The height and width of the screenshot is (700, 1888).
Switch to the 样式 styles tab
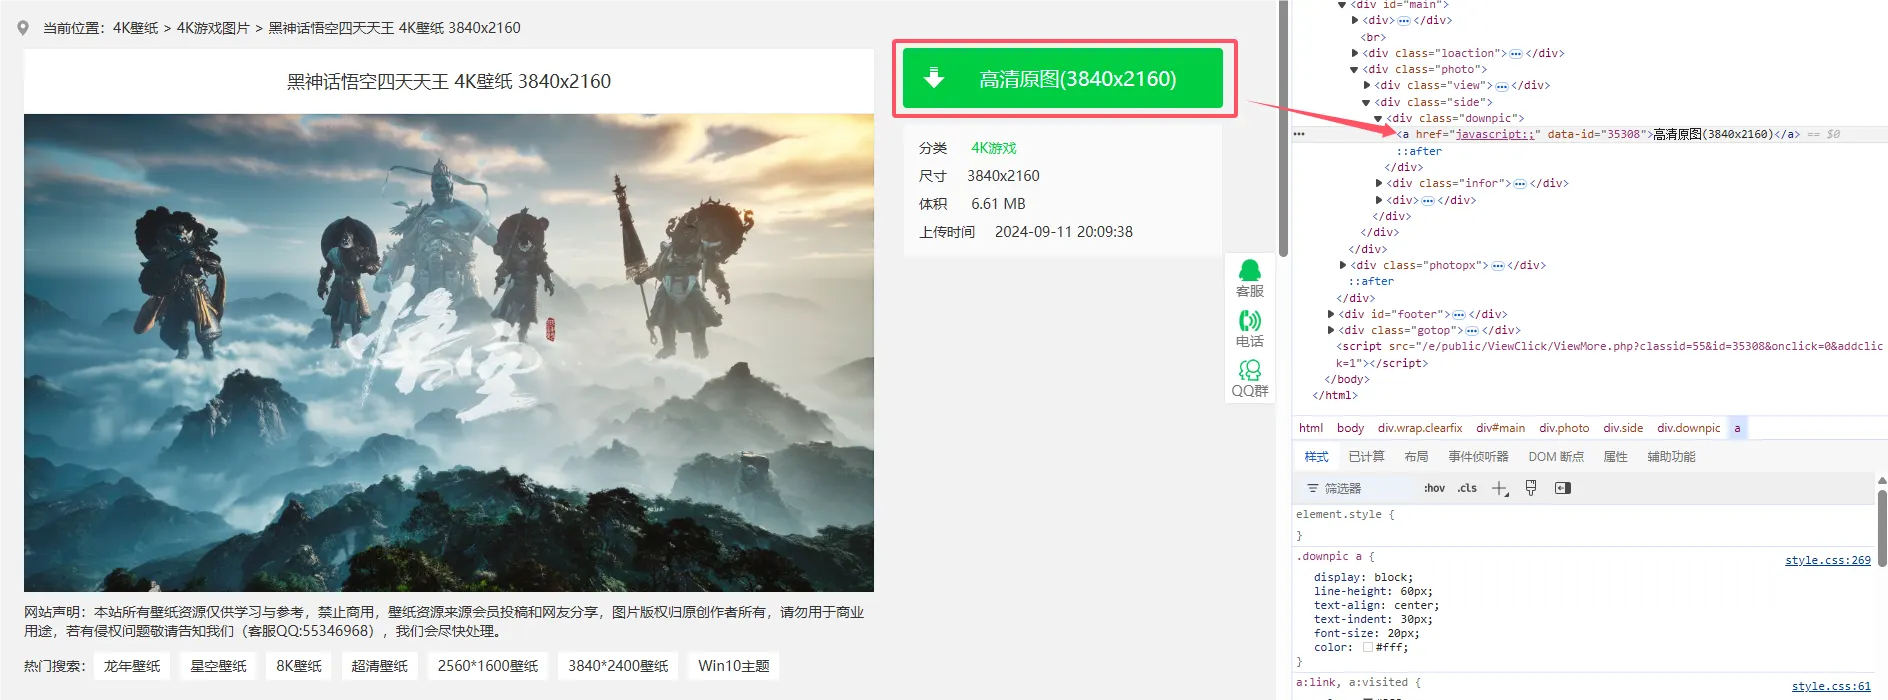1316,457
